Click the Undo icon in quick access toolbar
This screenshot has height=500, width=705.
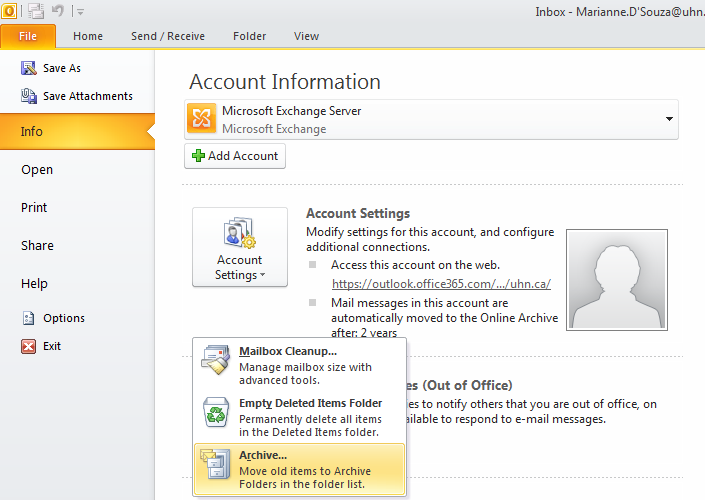click(x=59, y=11)
